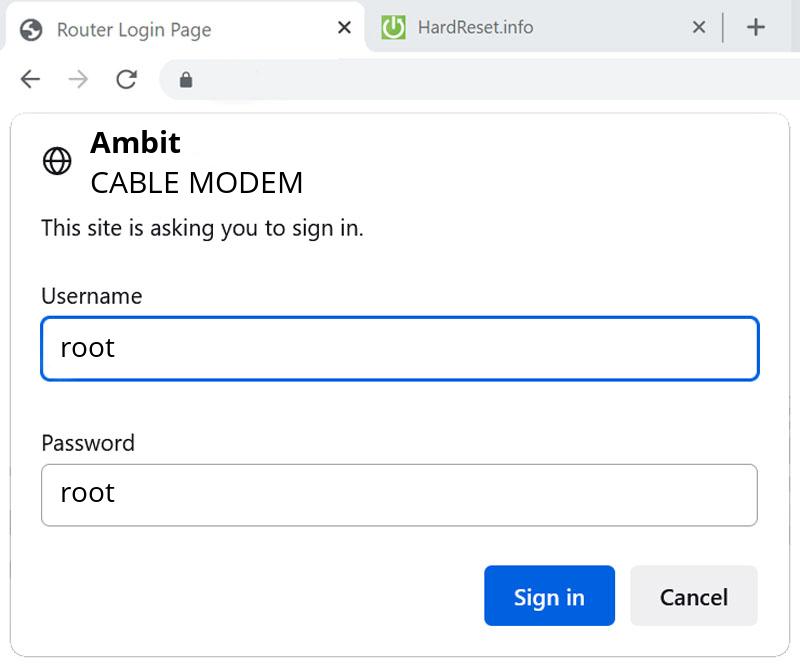
Task: Click the Password label above the second field
Action: click(x=87, y=443)
